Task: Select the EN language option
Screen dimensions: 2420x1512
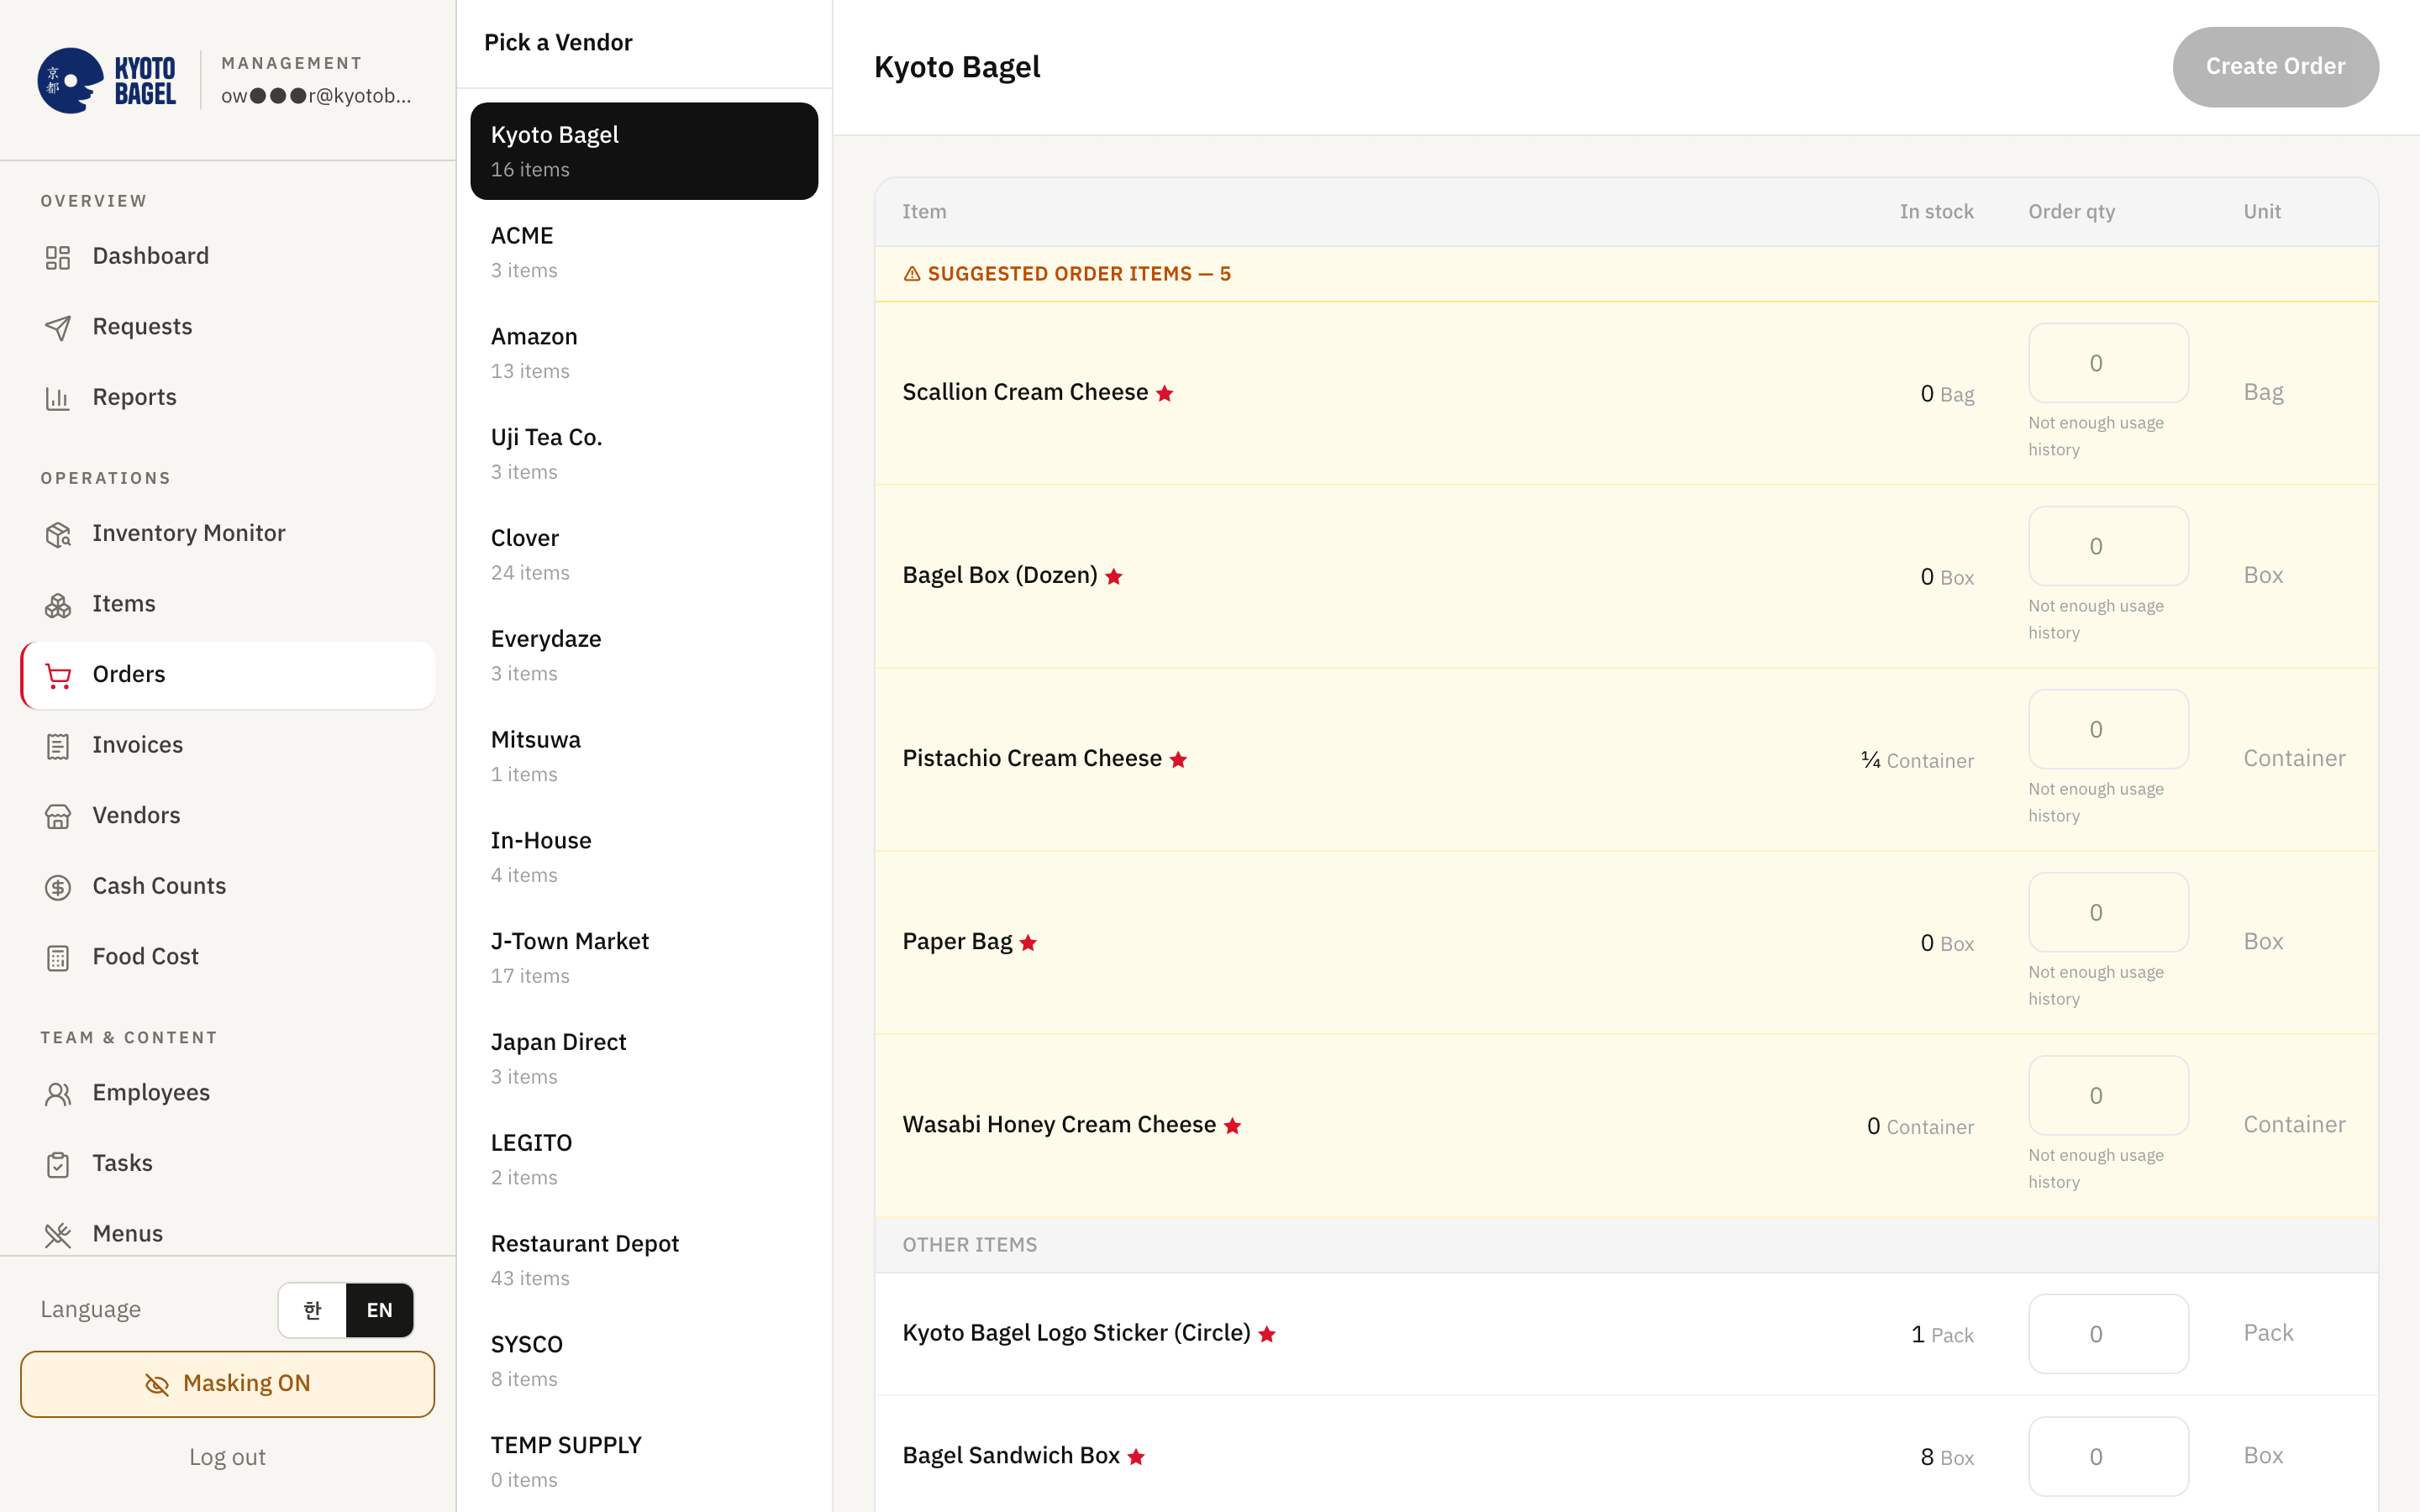Action: point(380,1310)
